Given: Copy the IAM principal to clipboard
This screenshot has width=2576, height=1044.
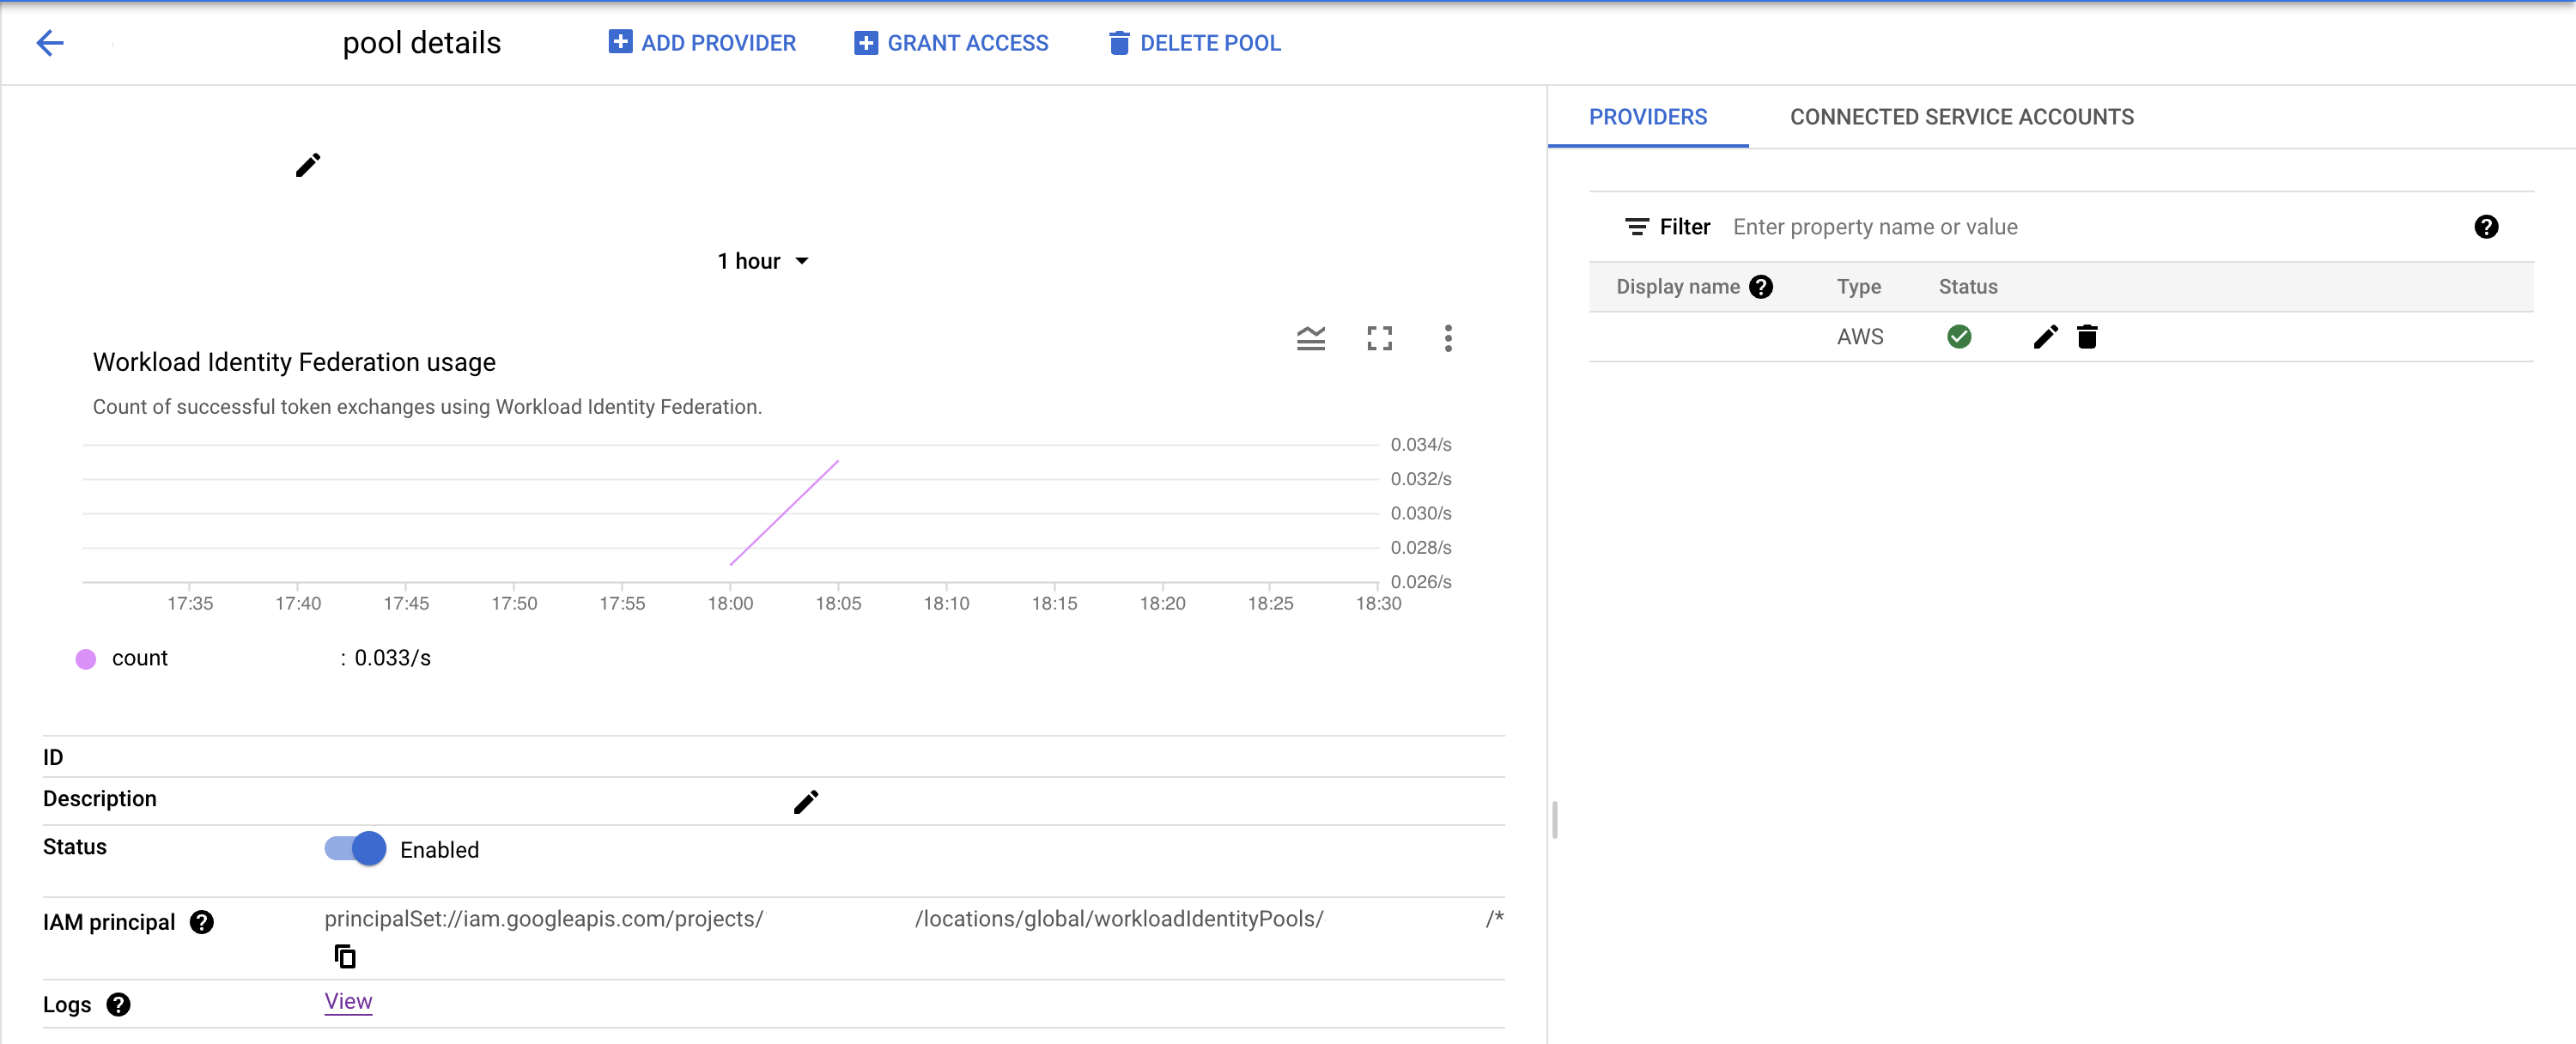Looking at the screenshot, I should (344, 957).
